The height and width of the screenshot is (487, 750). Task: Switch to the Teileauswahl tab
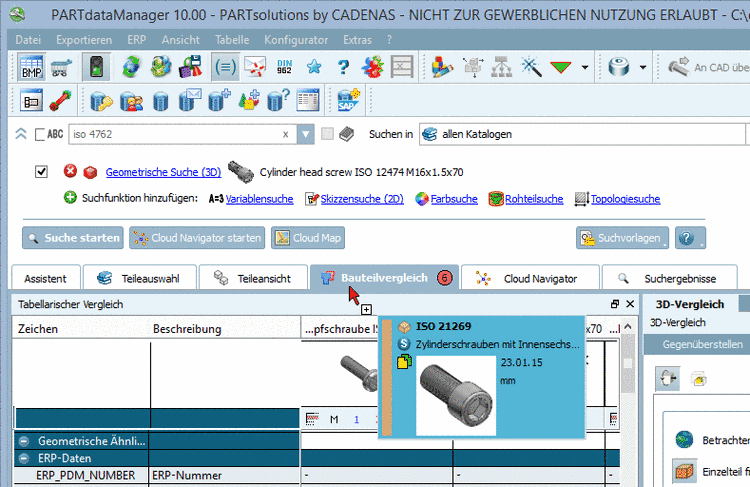[x=140, y=278]
